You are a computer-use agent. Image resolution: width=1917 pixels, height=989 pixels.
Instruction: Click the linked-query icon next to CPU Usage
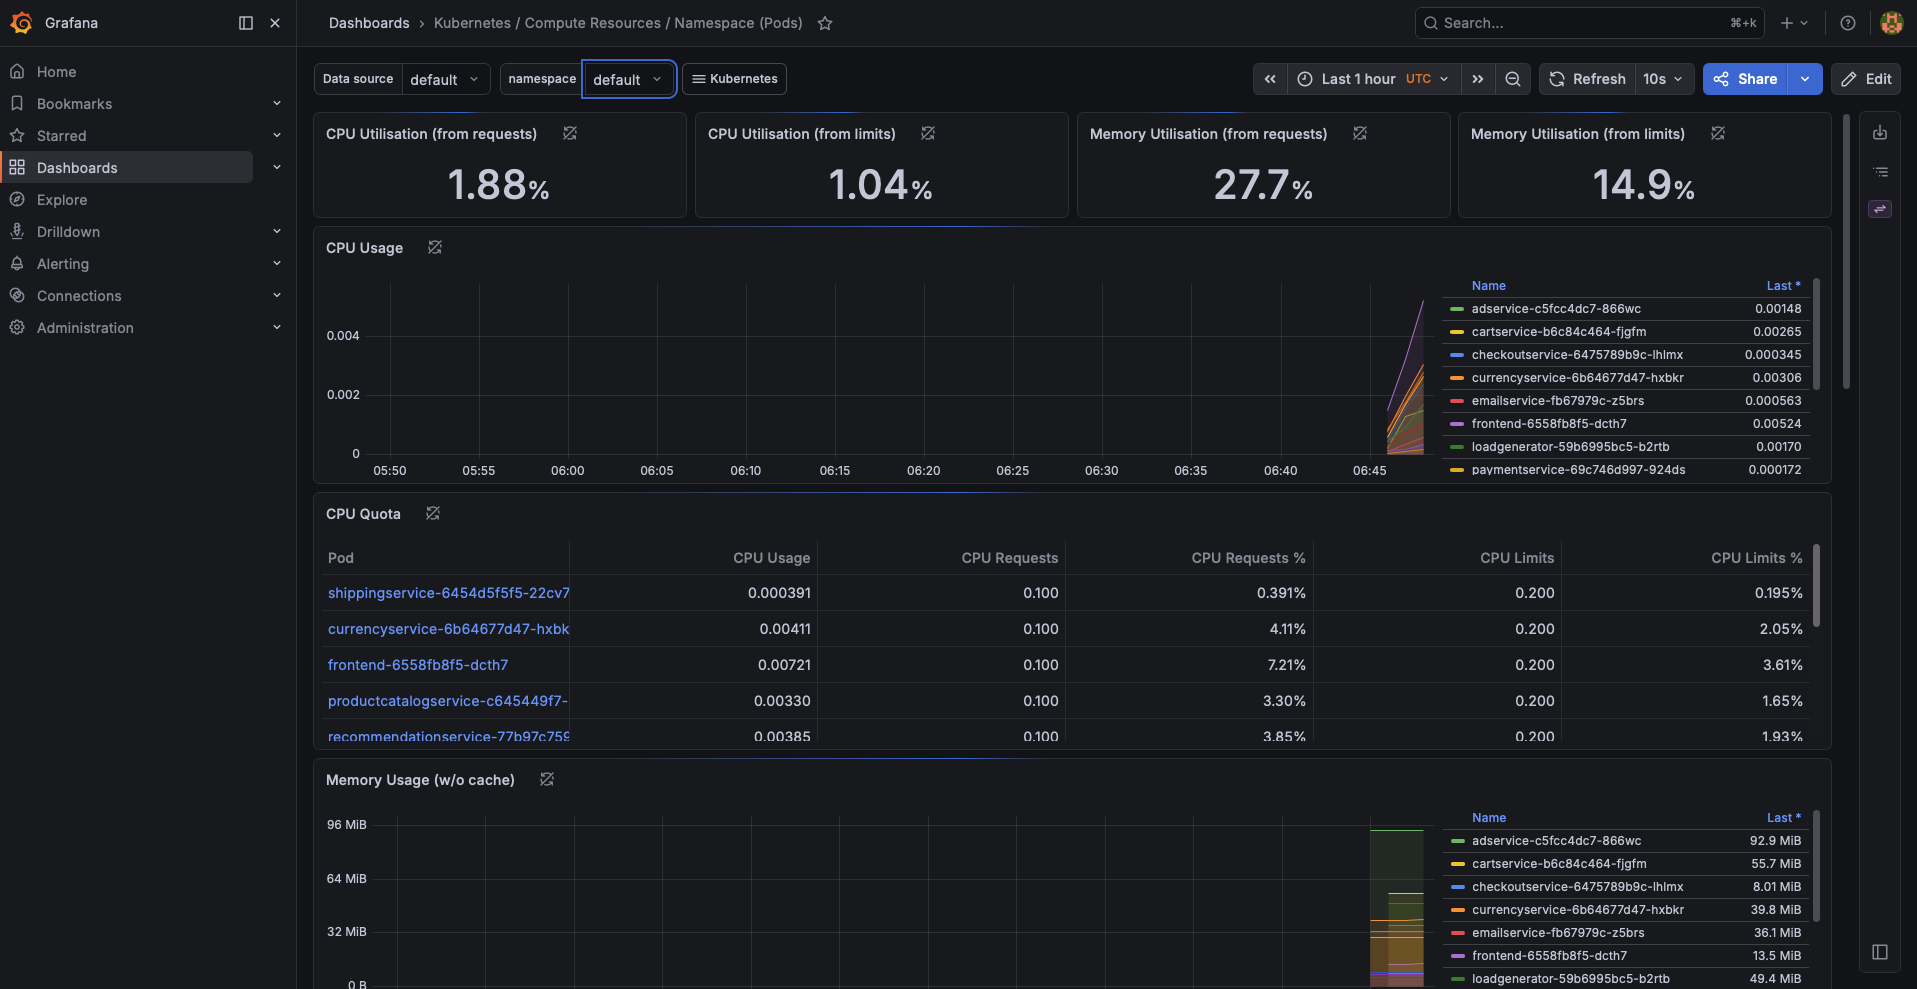(x=435, y=248)
